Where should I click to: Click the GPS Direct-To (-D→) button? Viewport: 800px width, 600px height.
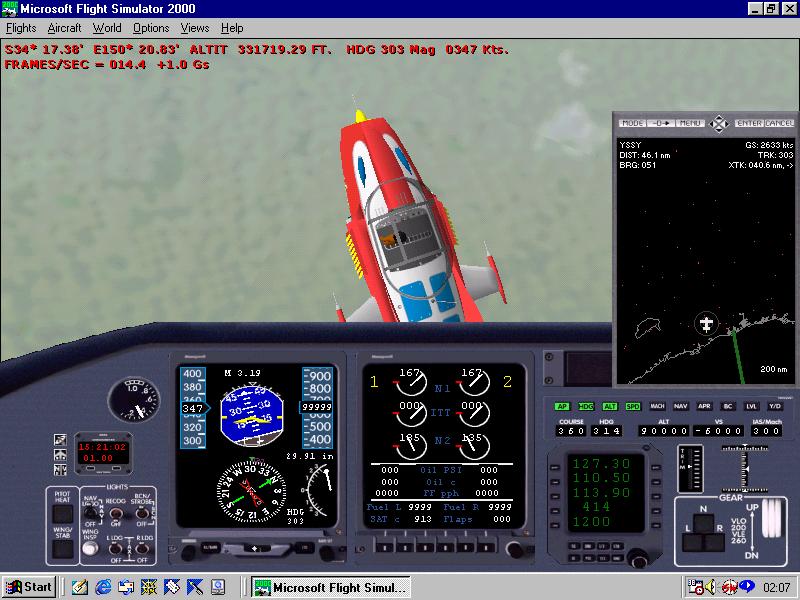[661, 123]
